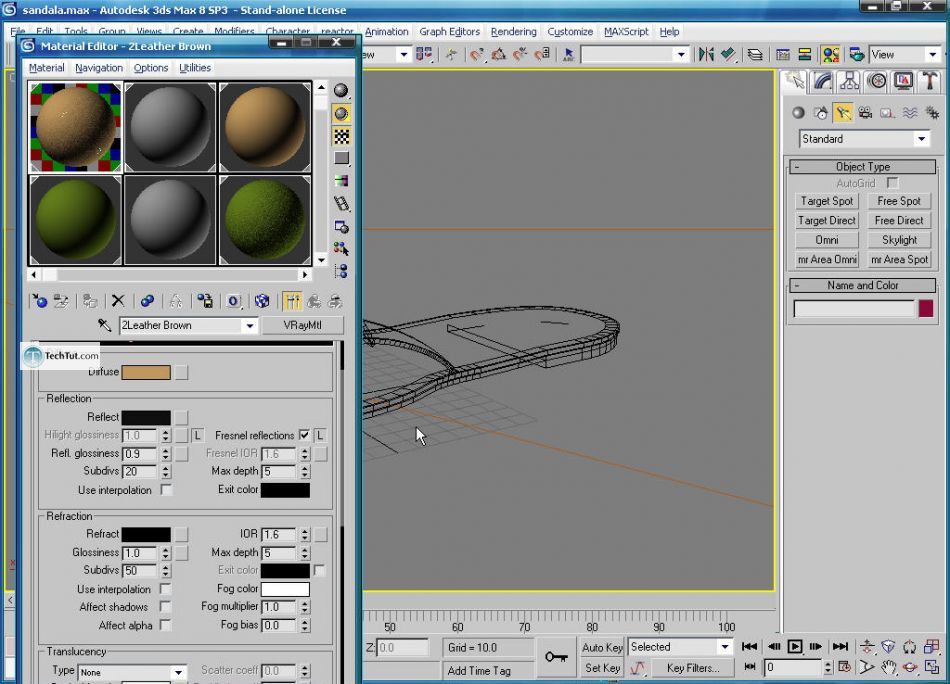The width and height of the screenshot is (950, 684).
Task: Click the VRayMtl material type button
Action: [302, 325]
